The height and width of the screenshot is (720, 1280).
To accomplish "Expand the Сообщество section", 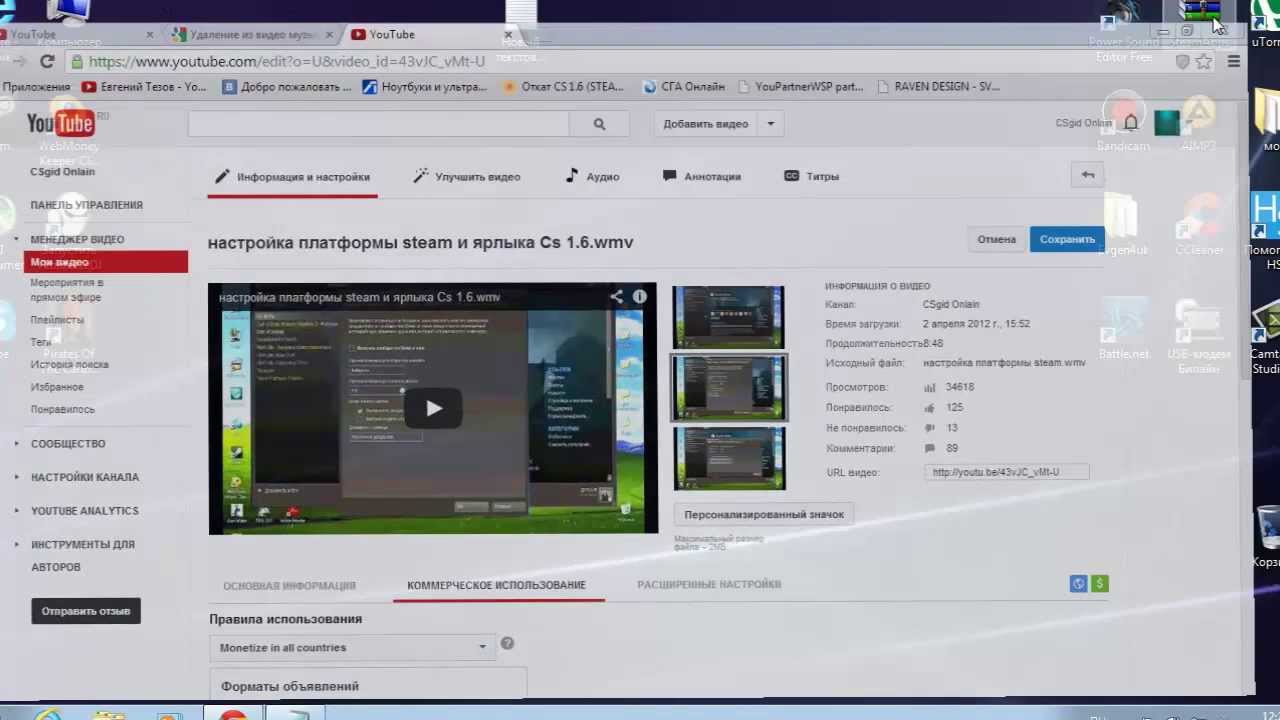I will (16, 443).
